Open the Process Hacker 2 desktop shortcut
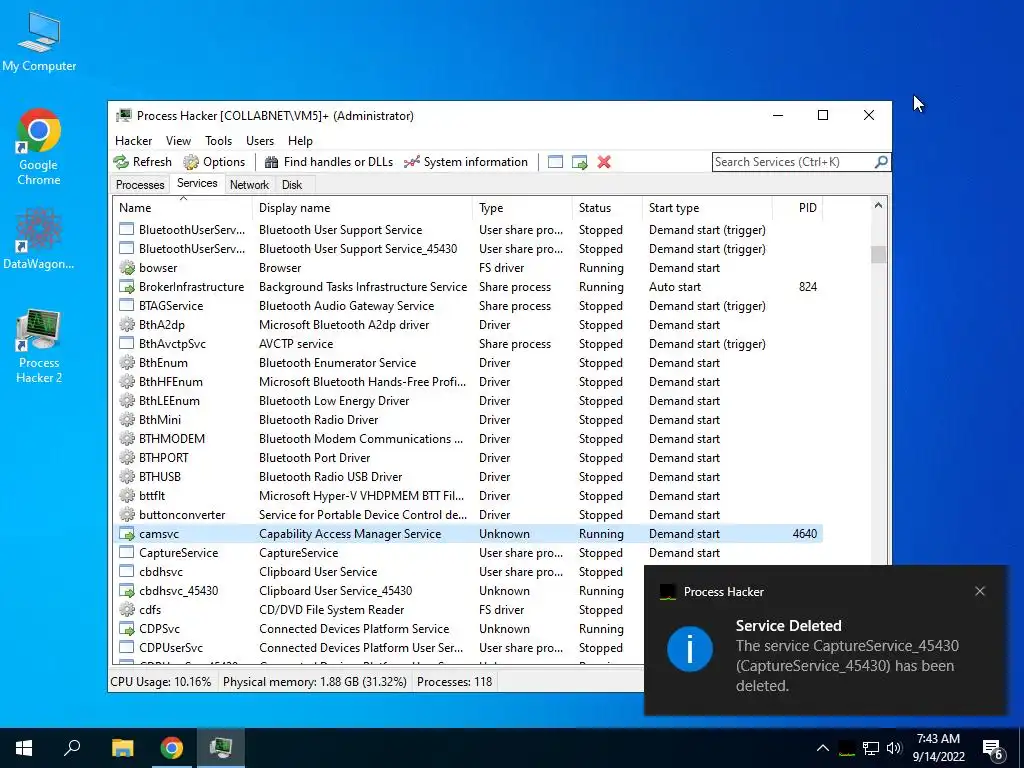The image size is (1024, 768). (x=39, y=346)
